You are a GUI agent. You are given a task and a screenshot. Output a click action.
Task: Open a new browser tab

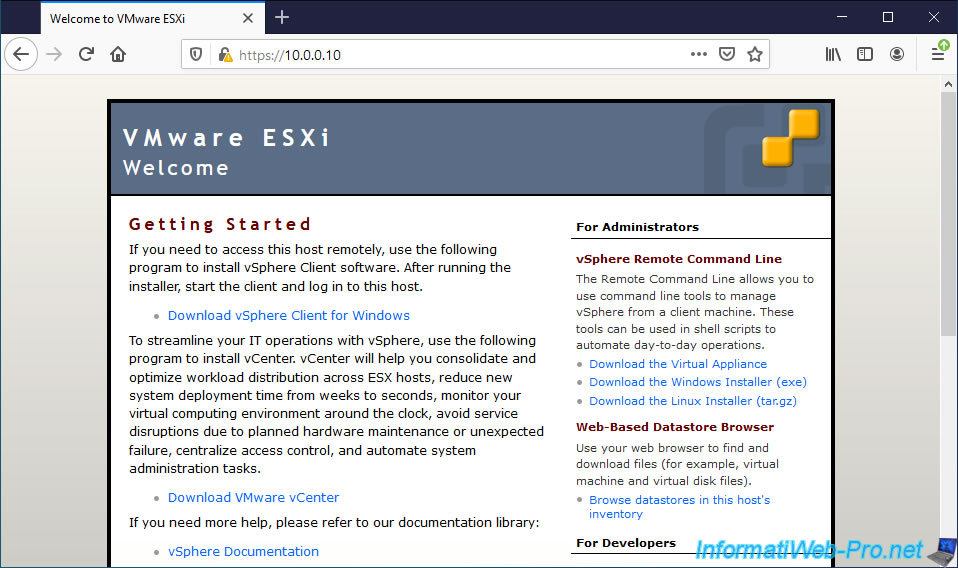click(282, 17)
